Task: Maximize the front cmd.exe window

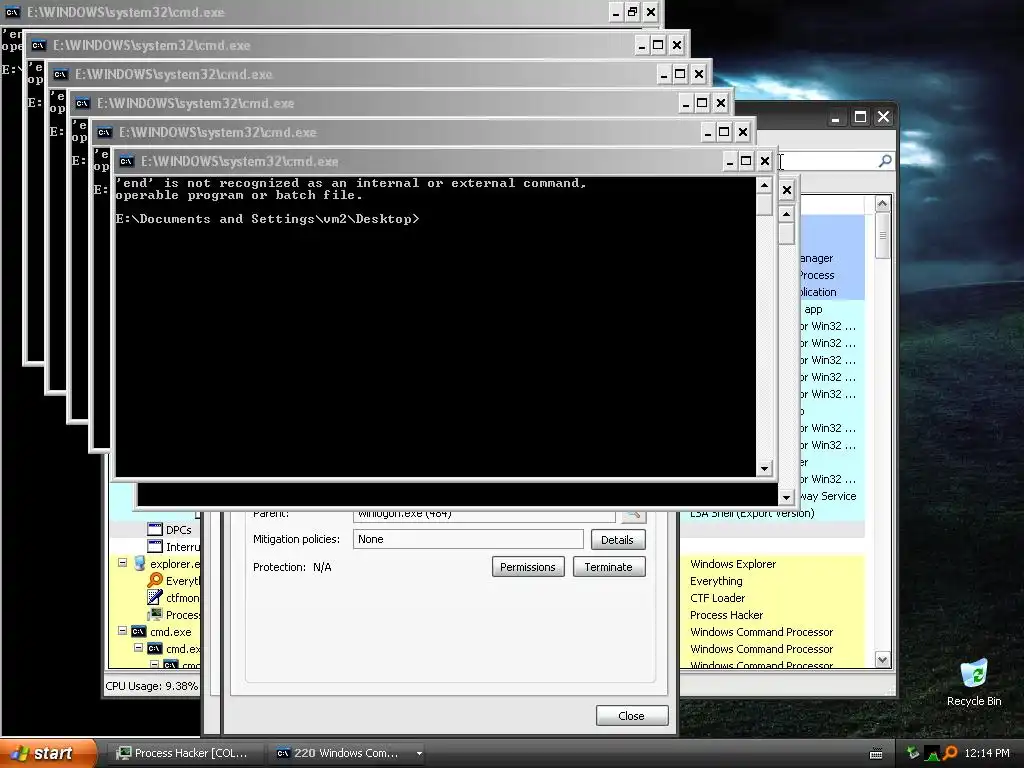Action: coord(746,161)
